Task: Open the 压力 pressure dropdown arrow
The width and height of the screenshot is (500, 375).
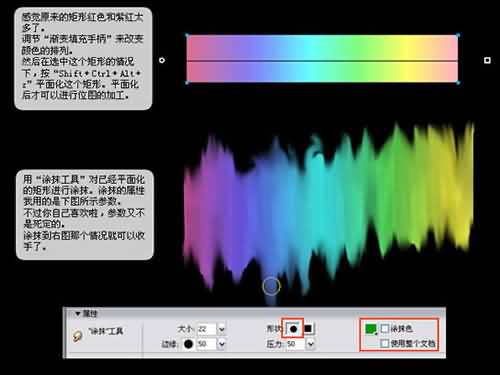Action: click(310, 344)
